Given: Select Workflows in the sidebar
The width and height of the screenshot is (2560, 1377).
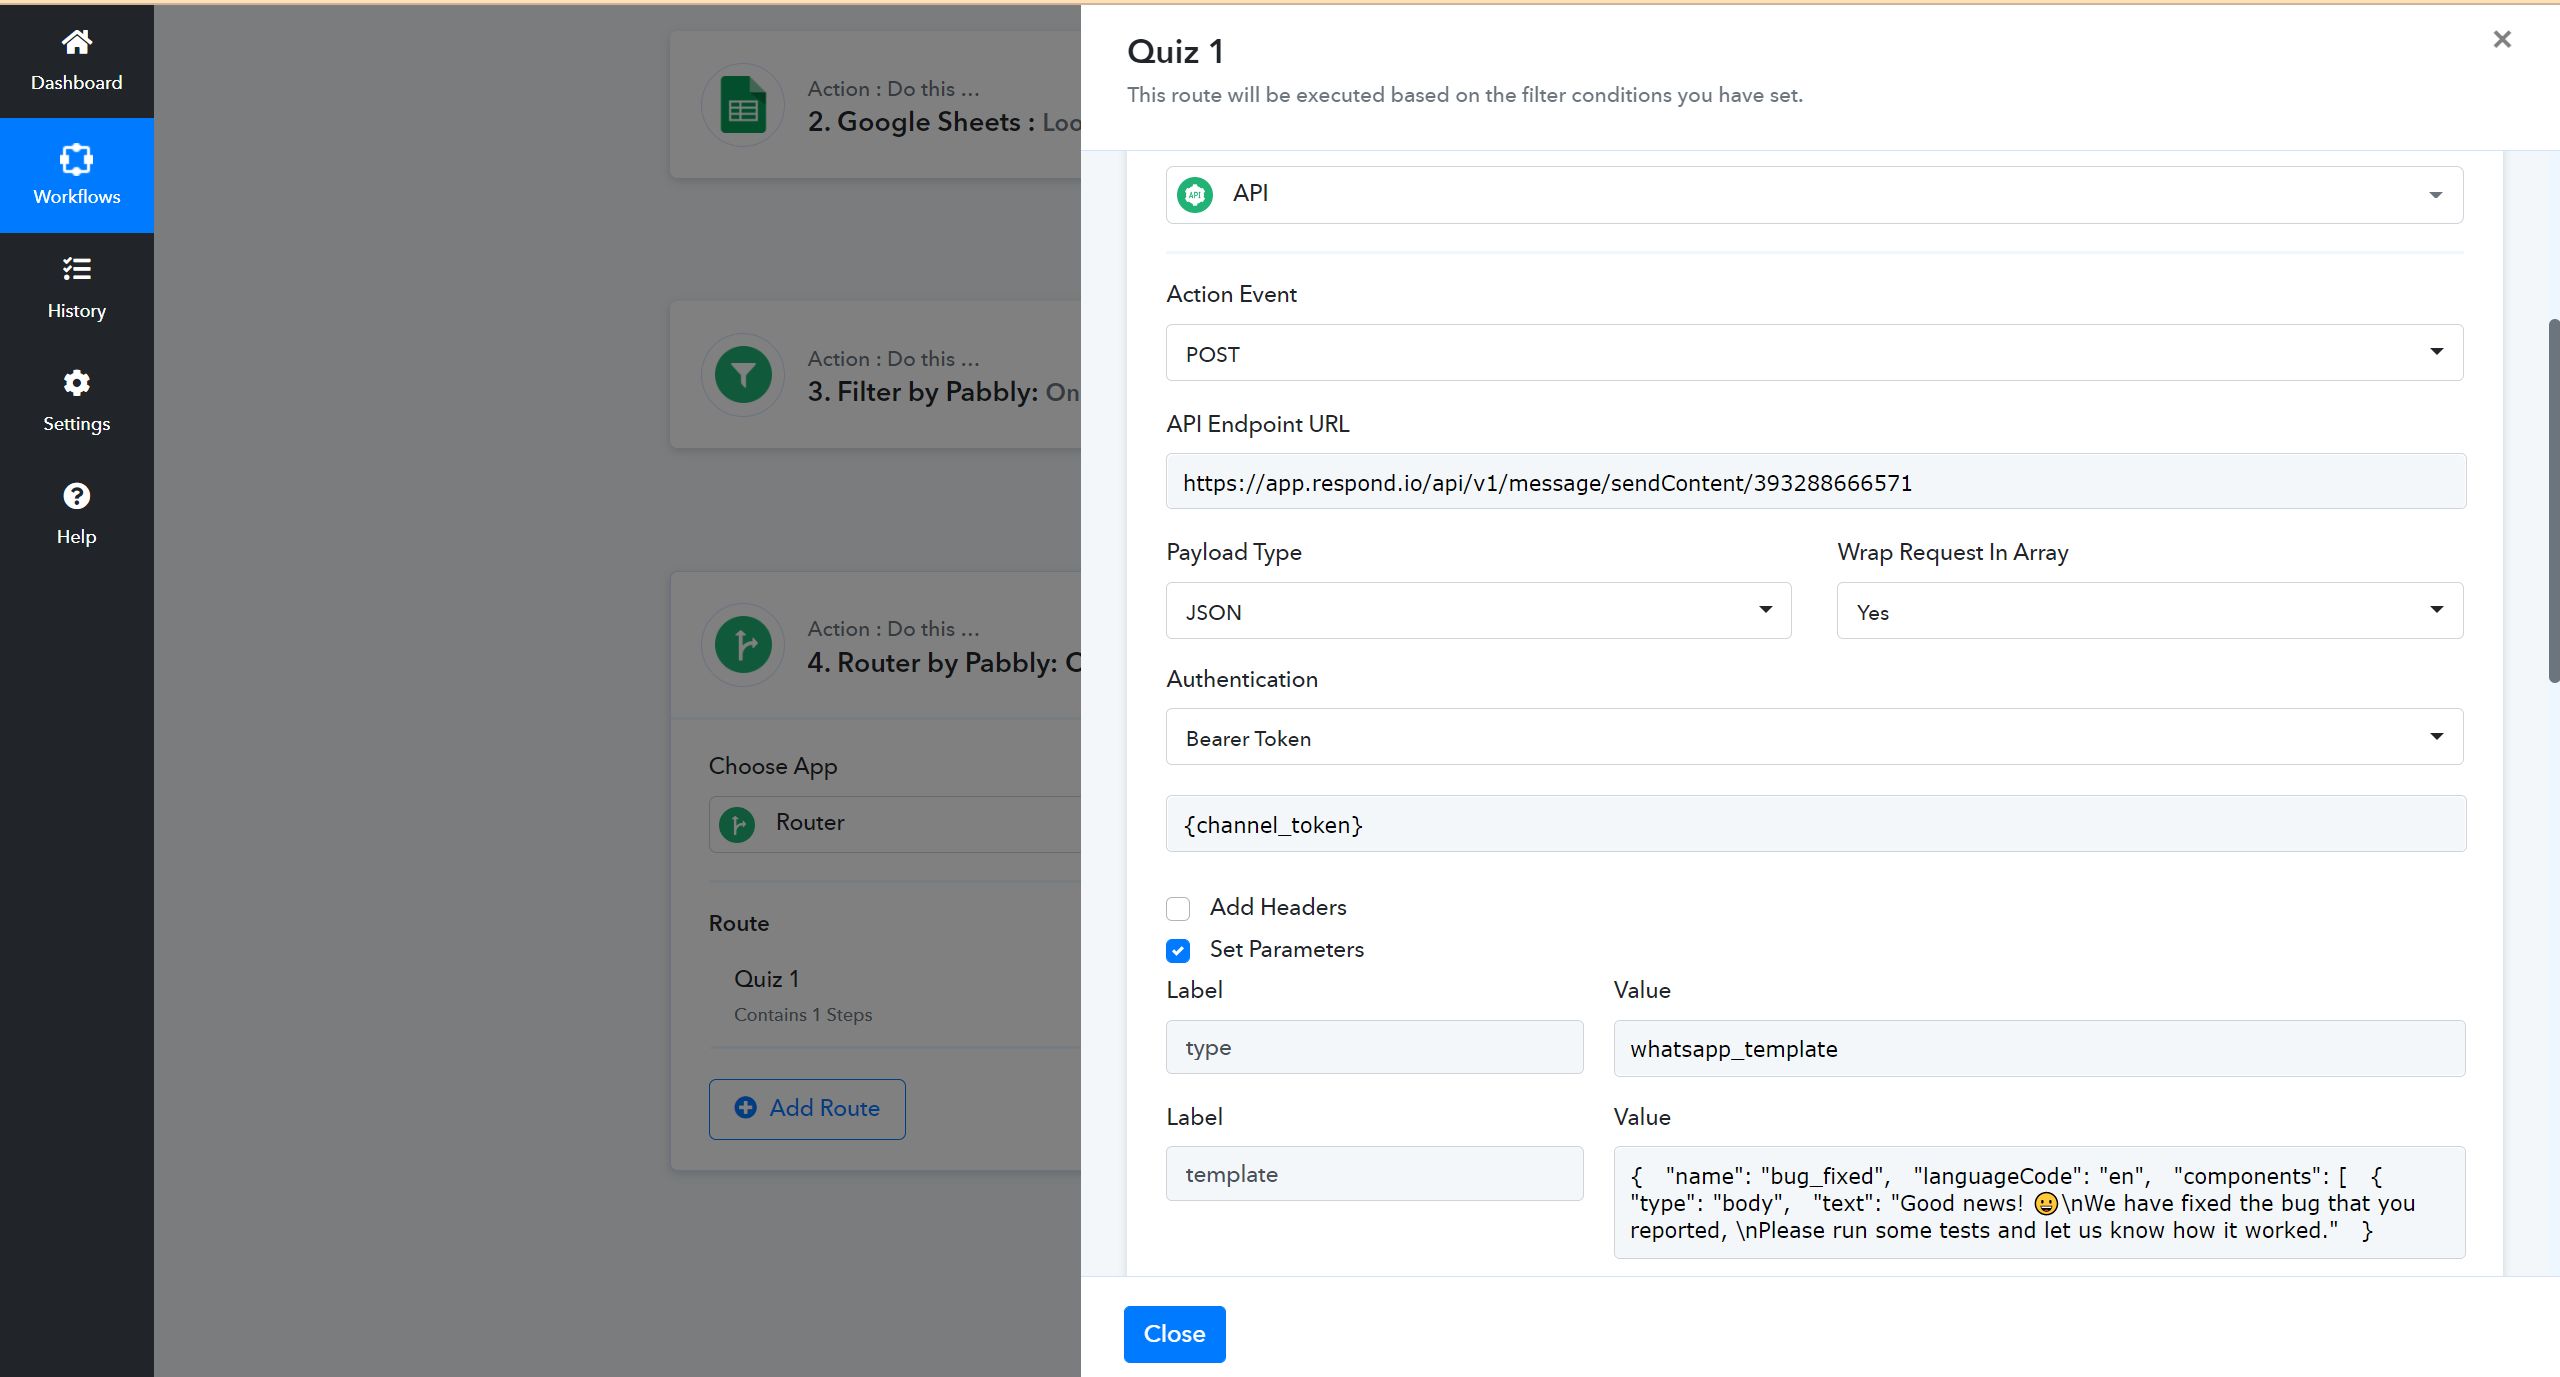Looking at the screenshot, I should pyautogui.click(x=77, y=175).
